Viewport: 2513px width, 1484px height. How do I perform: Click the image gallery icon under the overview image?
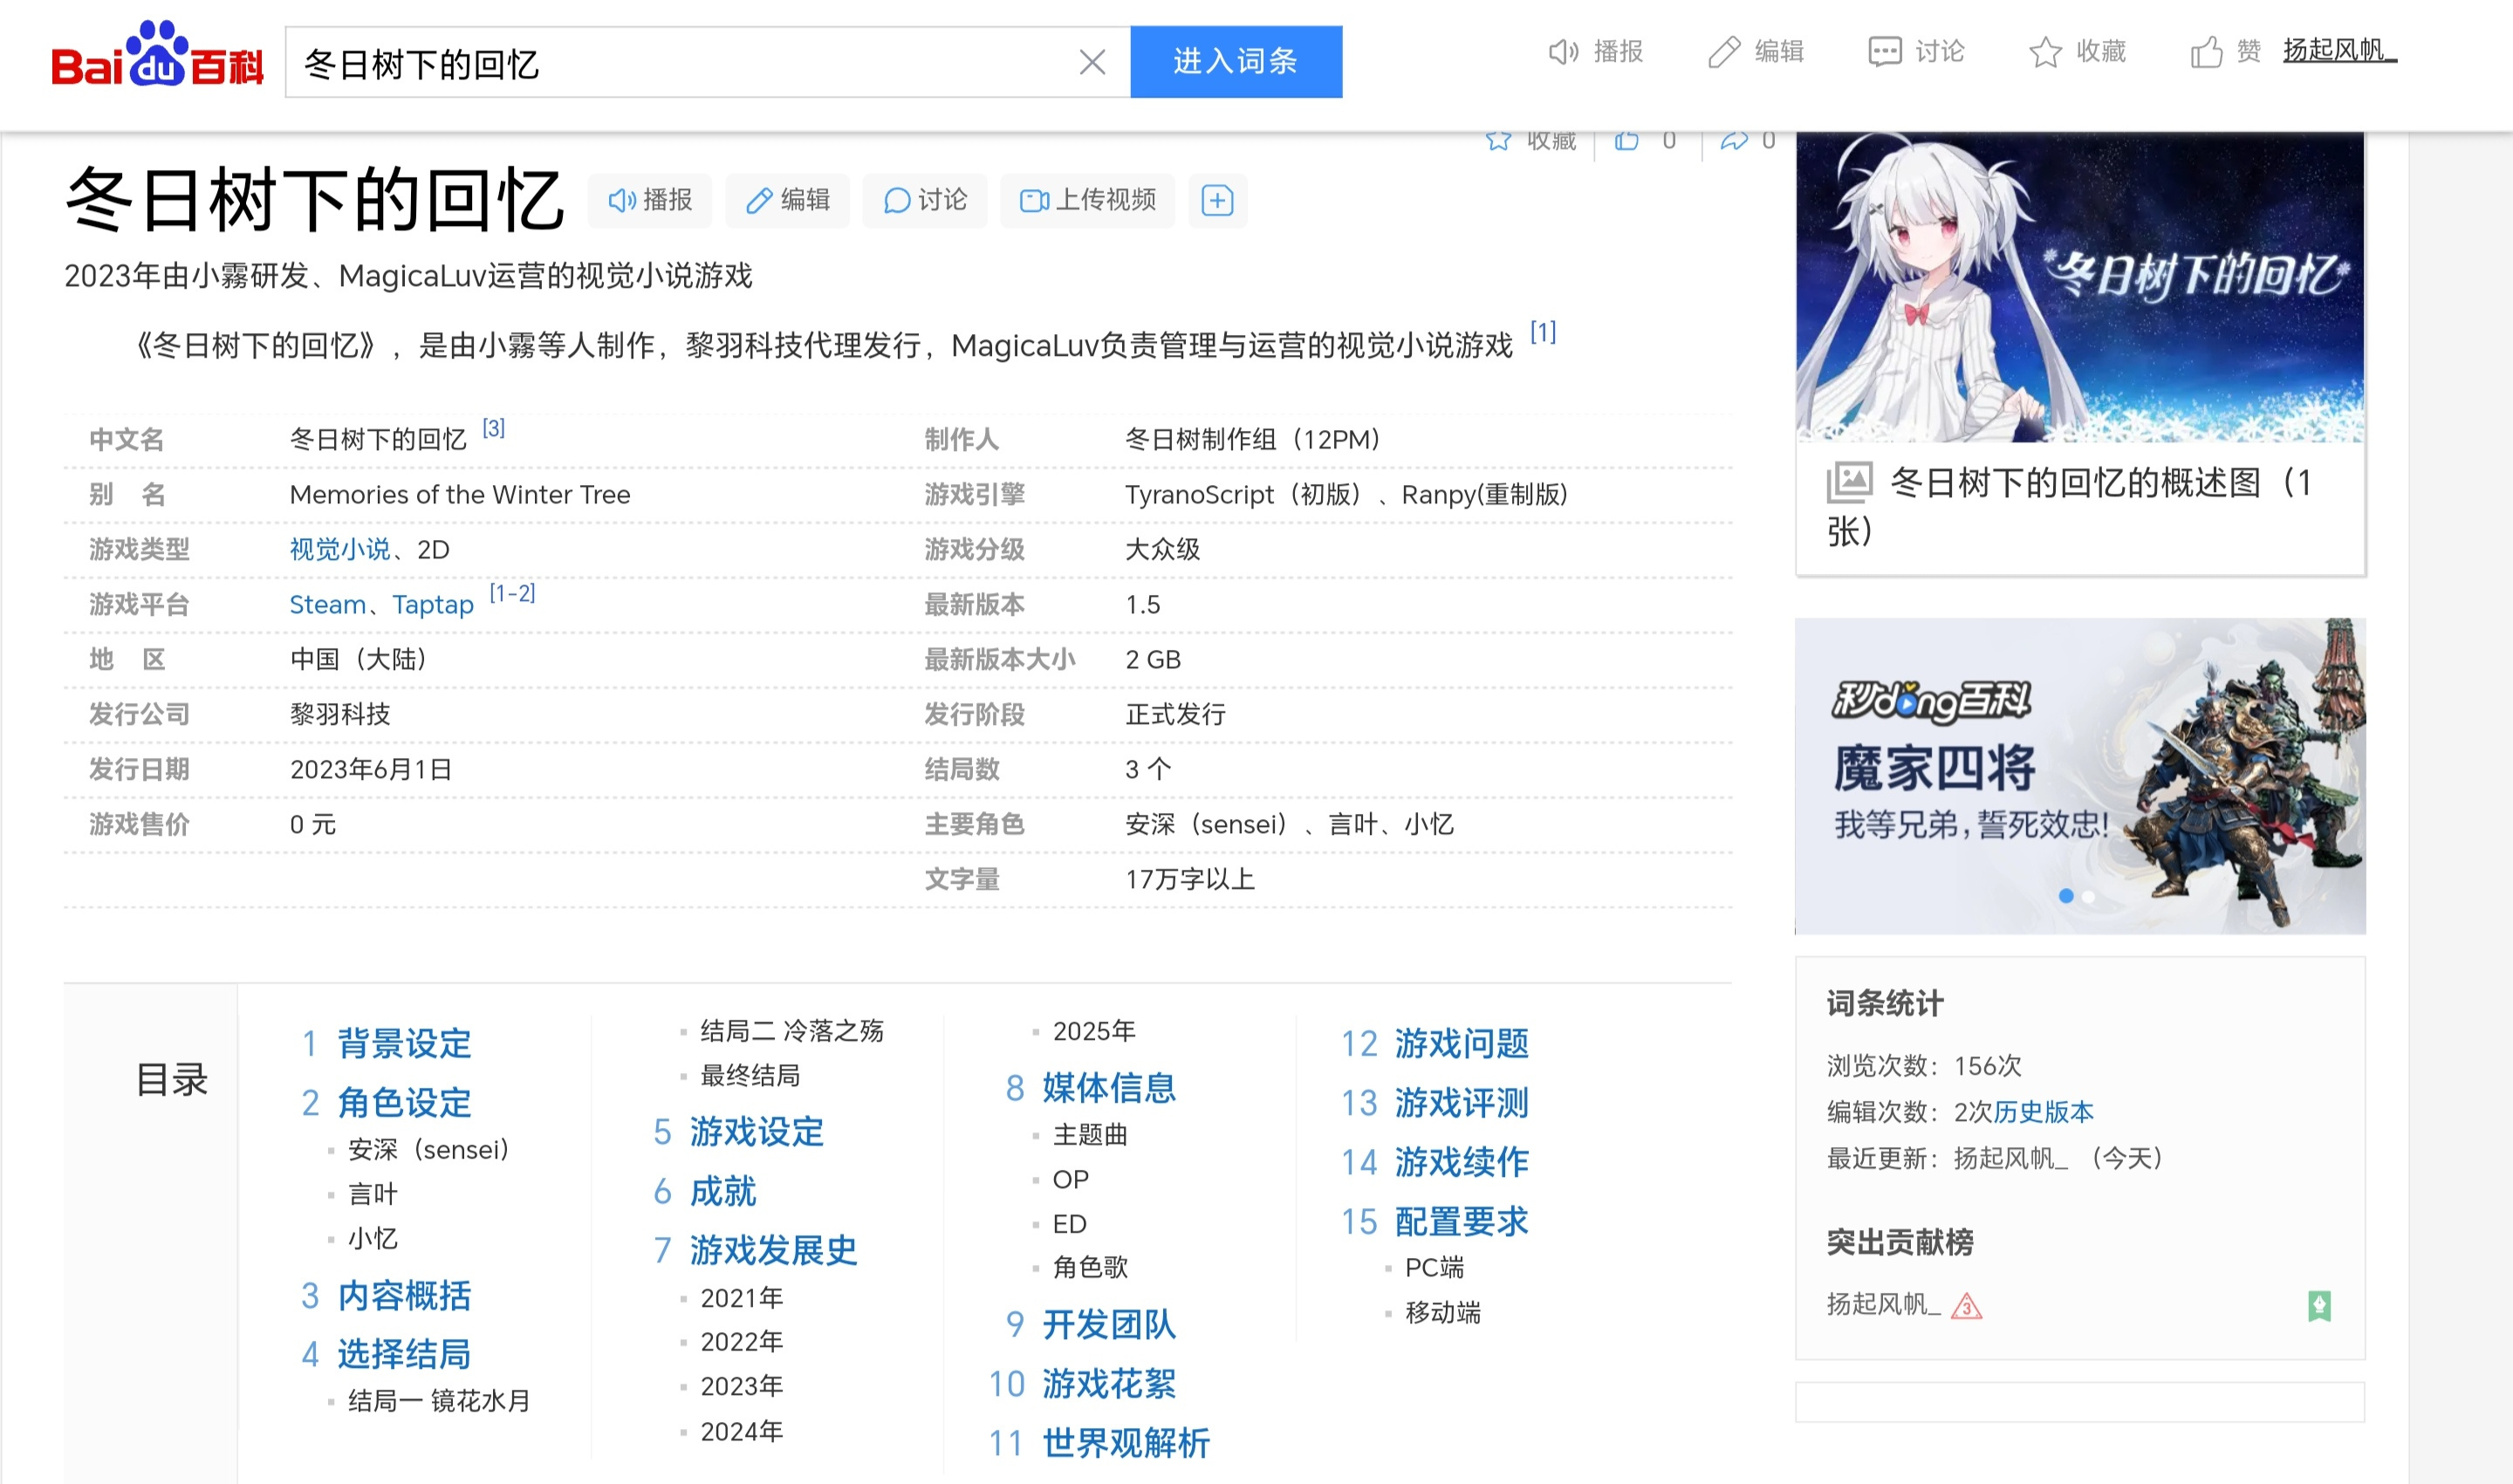[1849, 483]
